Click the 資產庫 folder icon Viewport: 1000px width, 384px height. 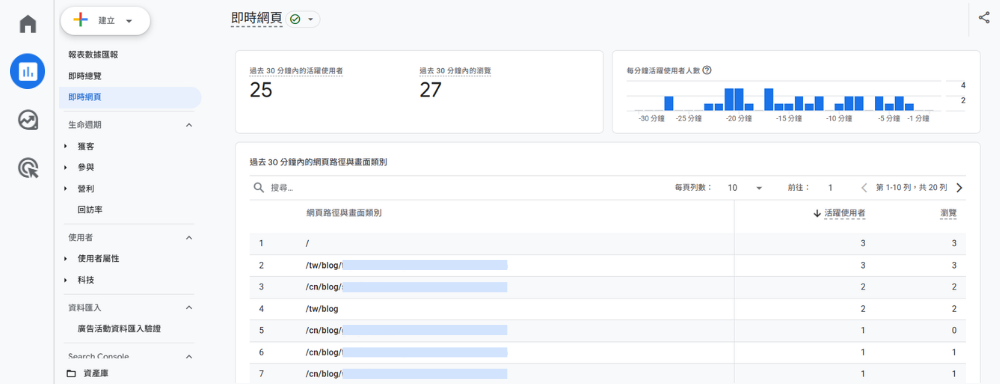(x=70, y=373)
